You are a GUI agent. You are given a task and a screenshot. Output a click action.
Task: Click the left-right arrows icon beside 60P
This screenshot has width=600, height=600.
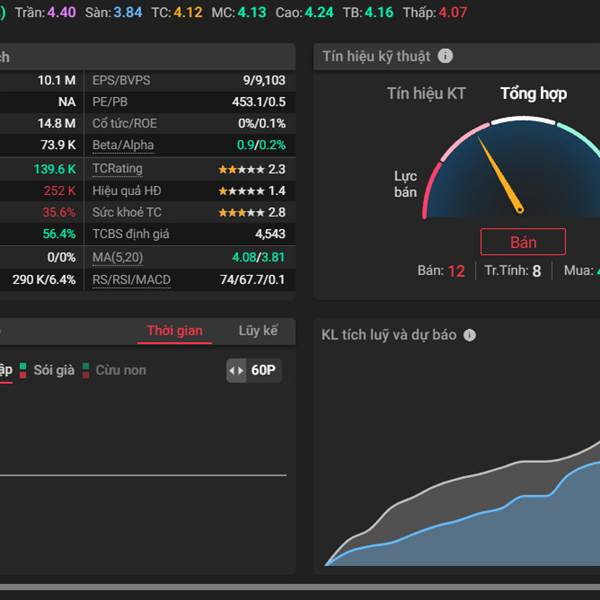tap(236, 371)
